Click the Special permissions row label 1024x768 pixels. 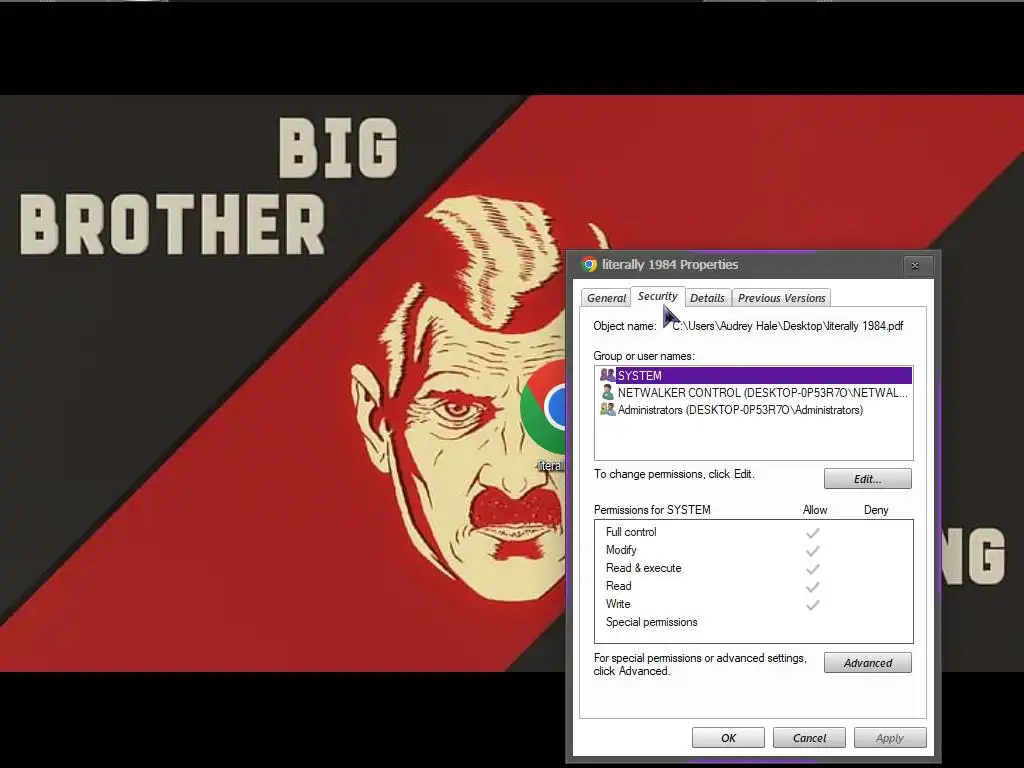click(x=651, y=622)
